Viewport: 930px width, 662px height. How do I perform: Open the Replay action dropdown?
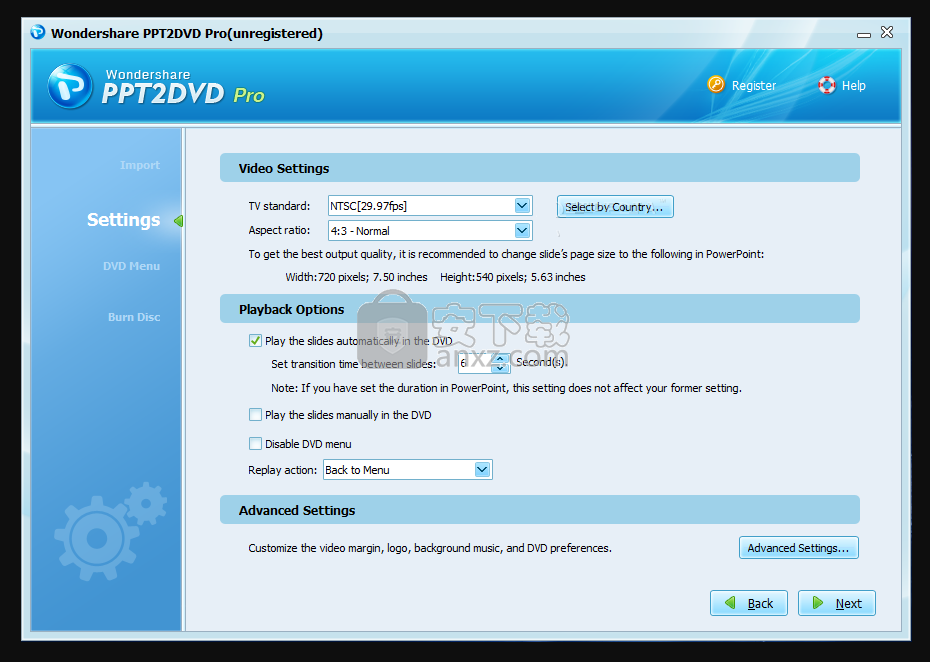coord(482,470)
